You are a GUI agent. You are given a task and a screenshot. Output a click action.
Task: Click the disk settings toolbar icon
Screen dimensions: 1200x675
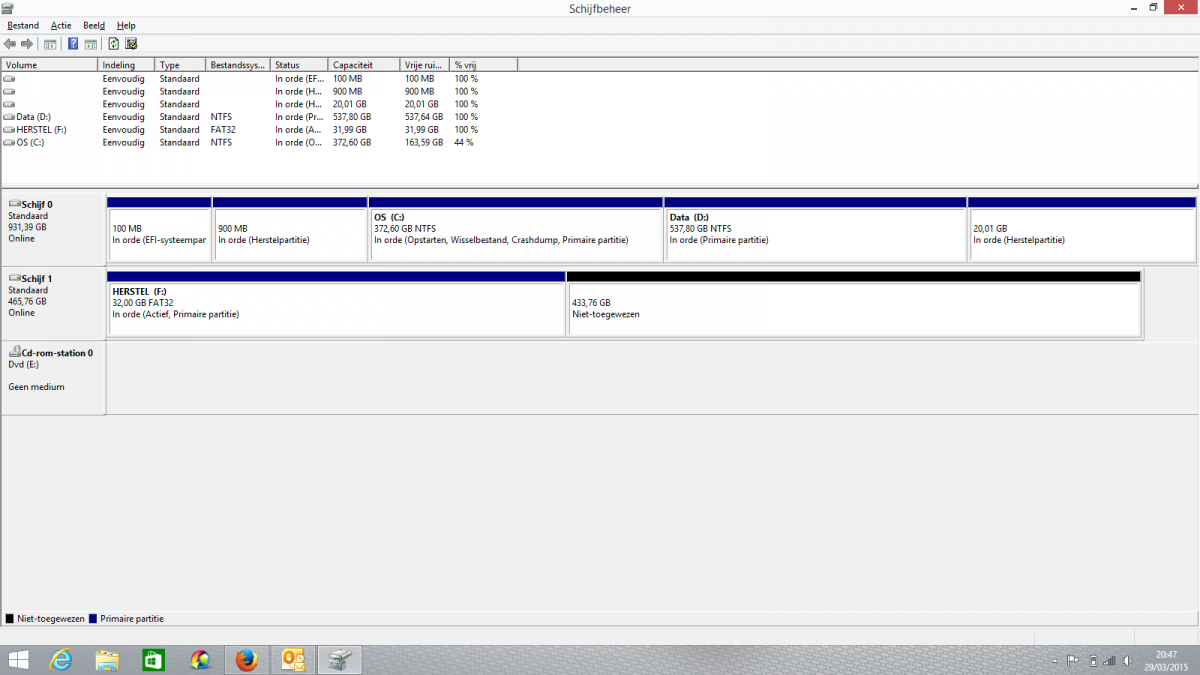pos(131,44)
